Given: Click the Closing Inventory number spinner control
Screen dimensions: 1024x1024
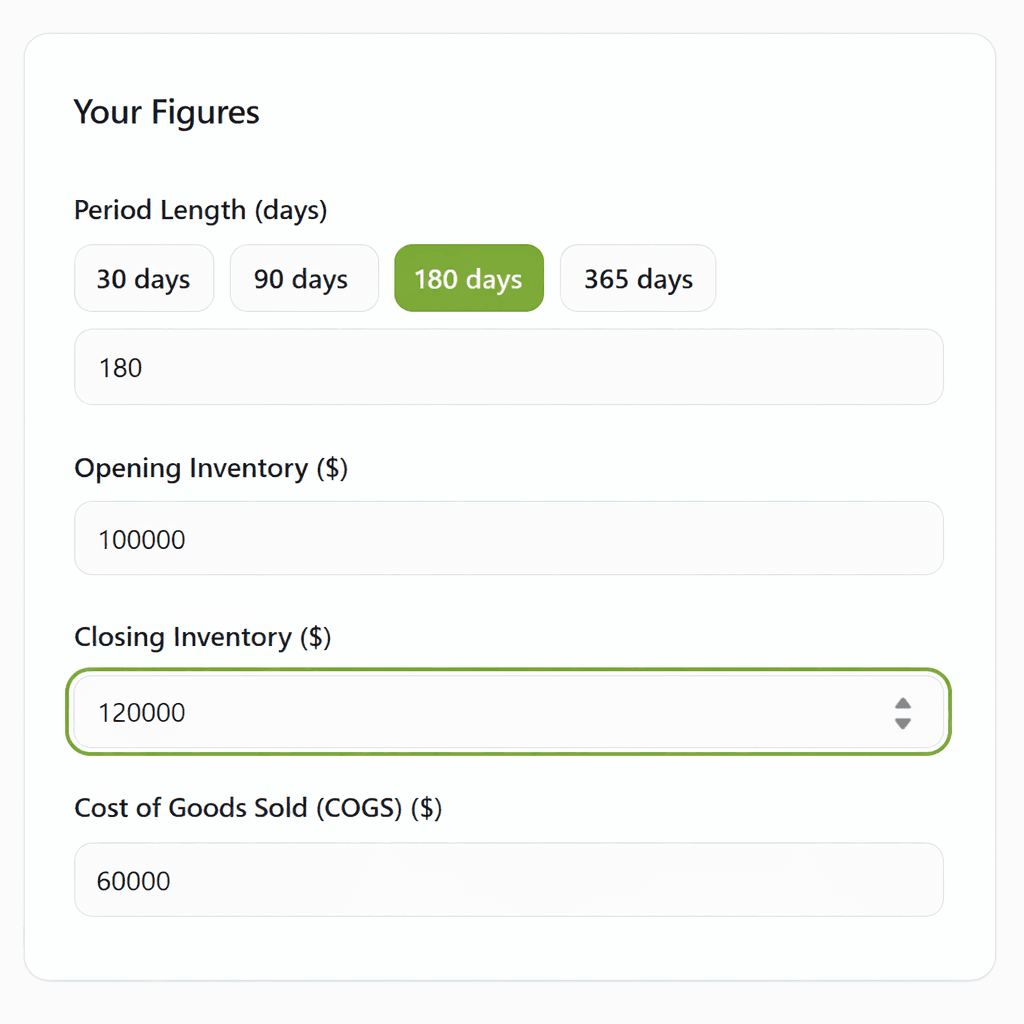Looking at the screenshot, I should pyautogui.click(x=903, y=712).
